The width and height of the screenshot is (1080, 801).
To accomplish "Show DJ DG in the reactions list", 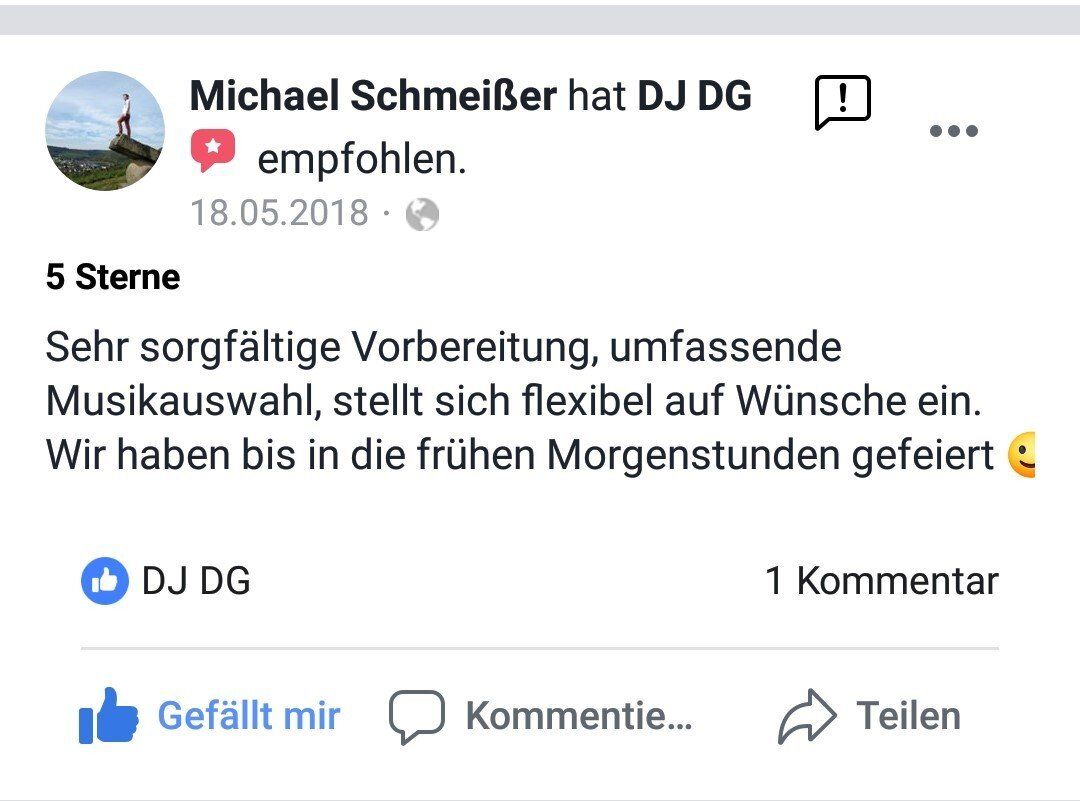I will coord(196,581).
